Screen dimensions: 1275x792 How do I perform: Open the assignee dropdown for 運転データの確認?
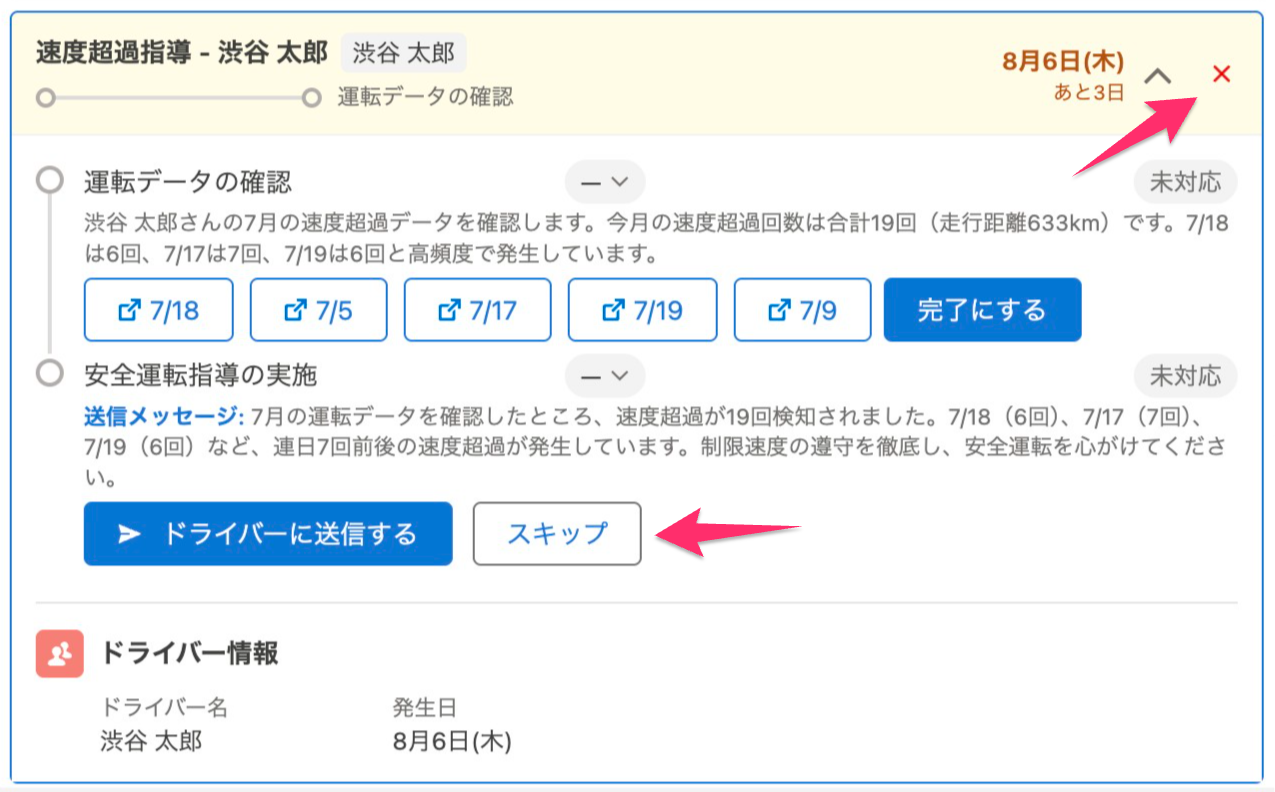pos(605,182)
